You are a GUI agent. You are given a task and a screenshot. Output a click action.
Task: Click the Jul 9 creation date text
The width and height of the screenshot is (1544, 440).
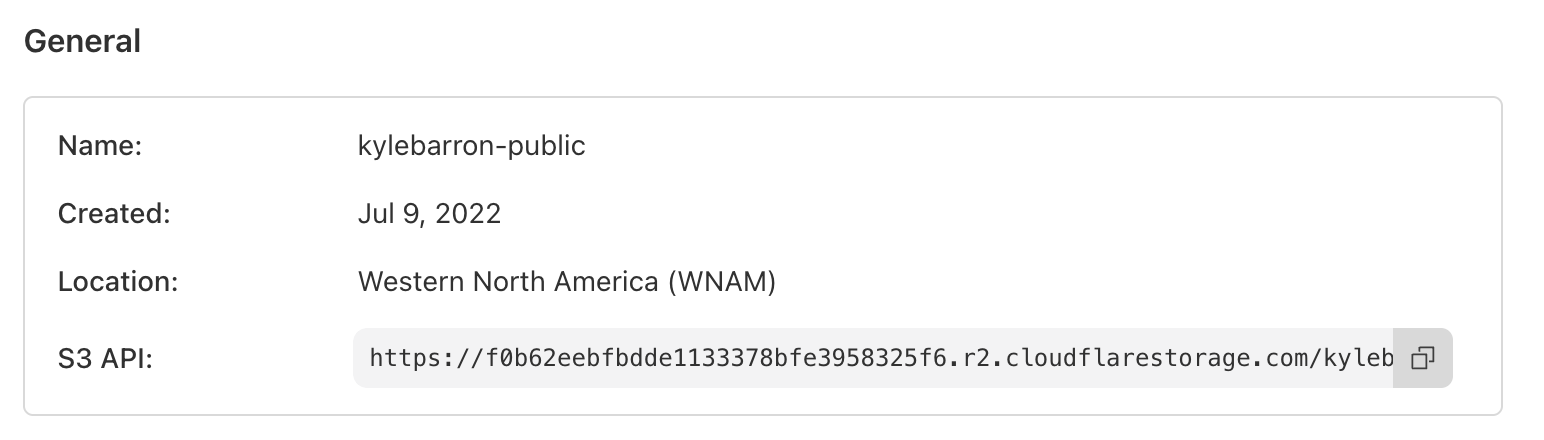coord(387,214)
